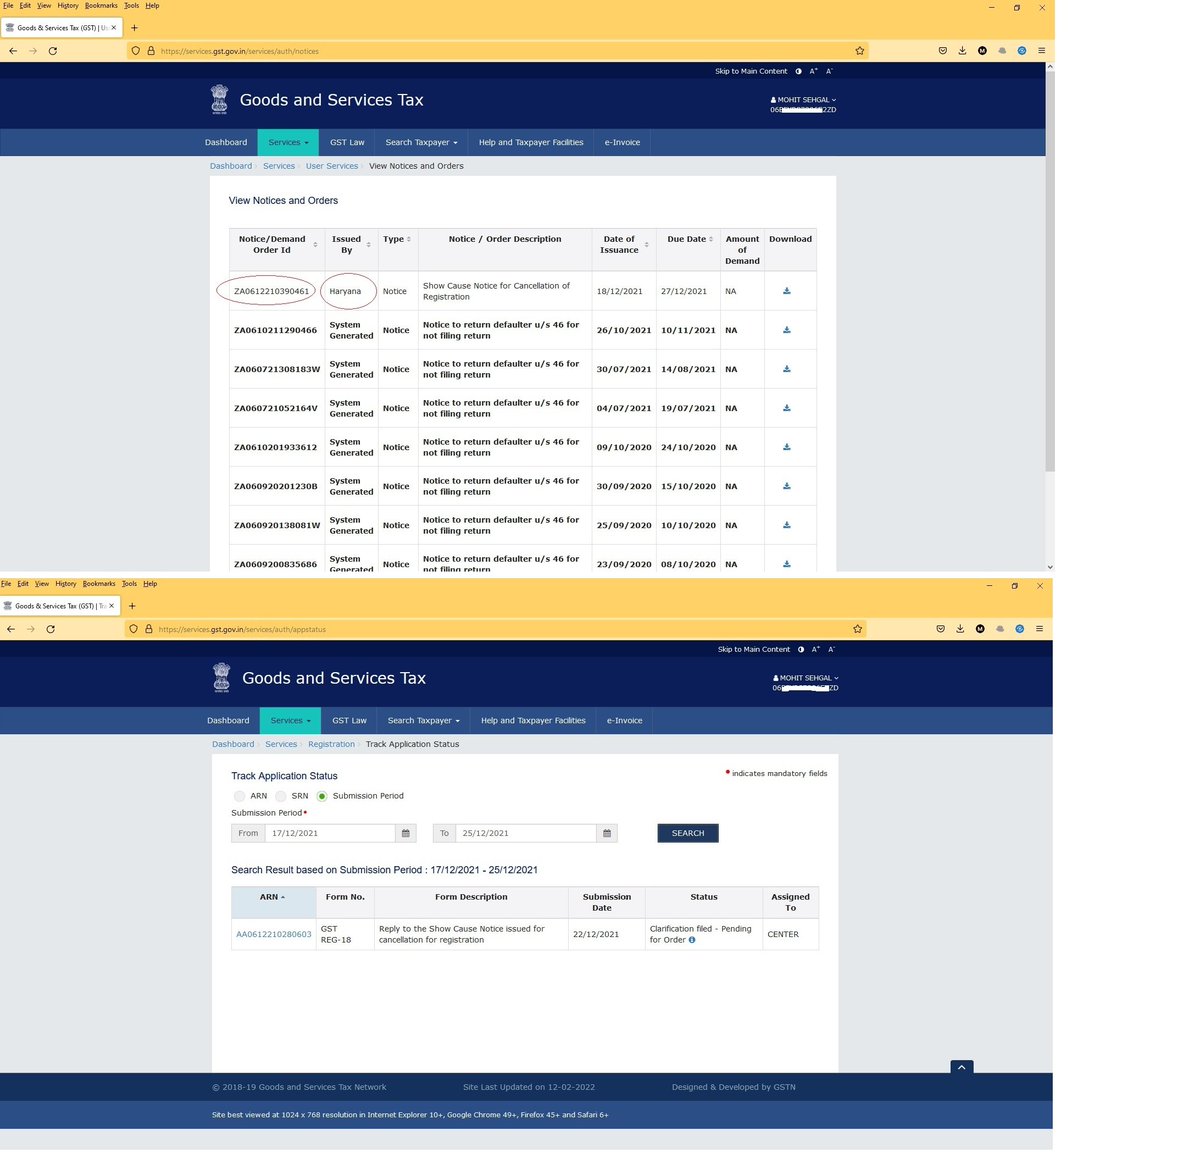Open Pocket icon in bottom browser toolbar
This screenshot has width=1200, height=1175.
point(940,629)
